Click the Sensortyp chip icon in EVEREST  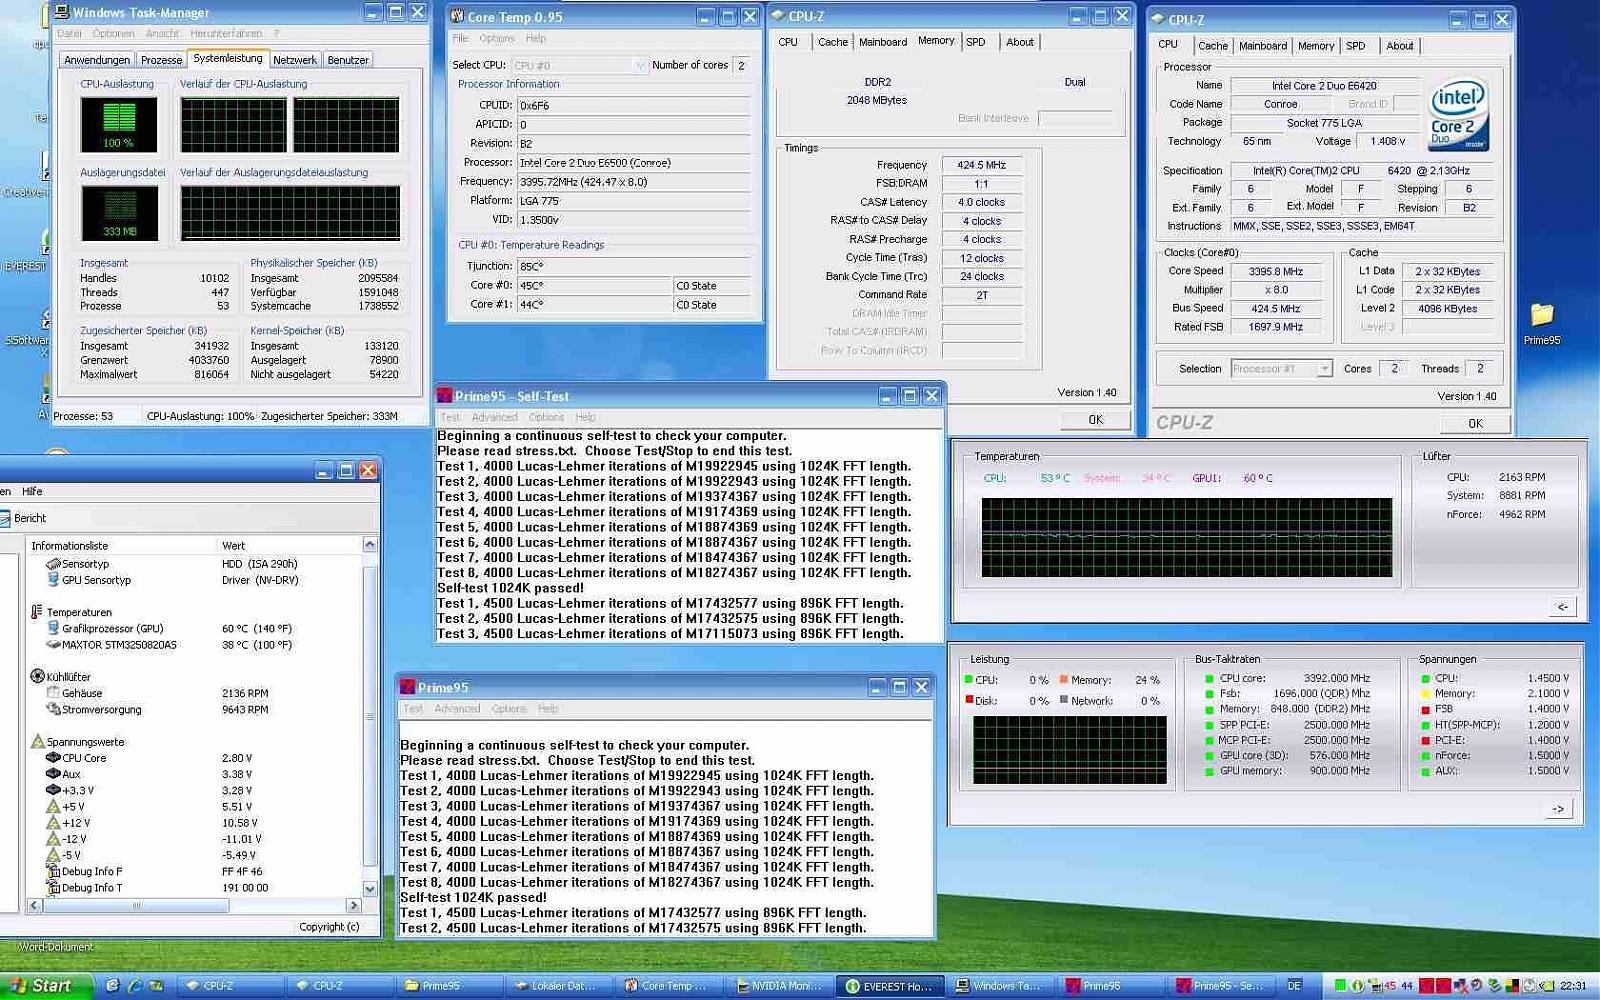point(53,564)
